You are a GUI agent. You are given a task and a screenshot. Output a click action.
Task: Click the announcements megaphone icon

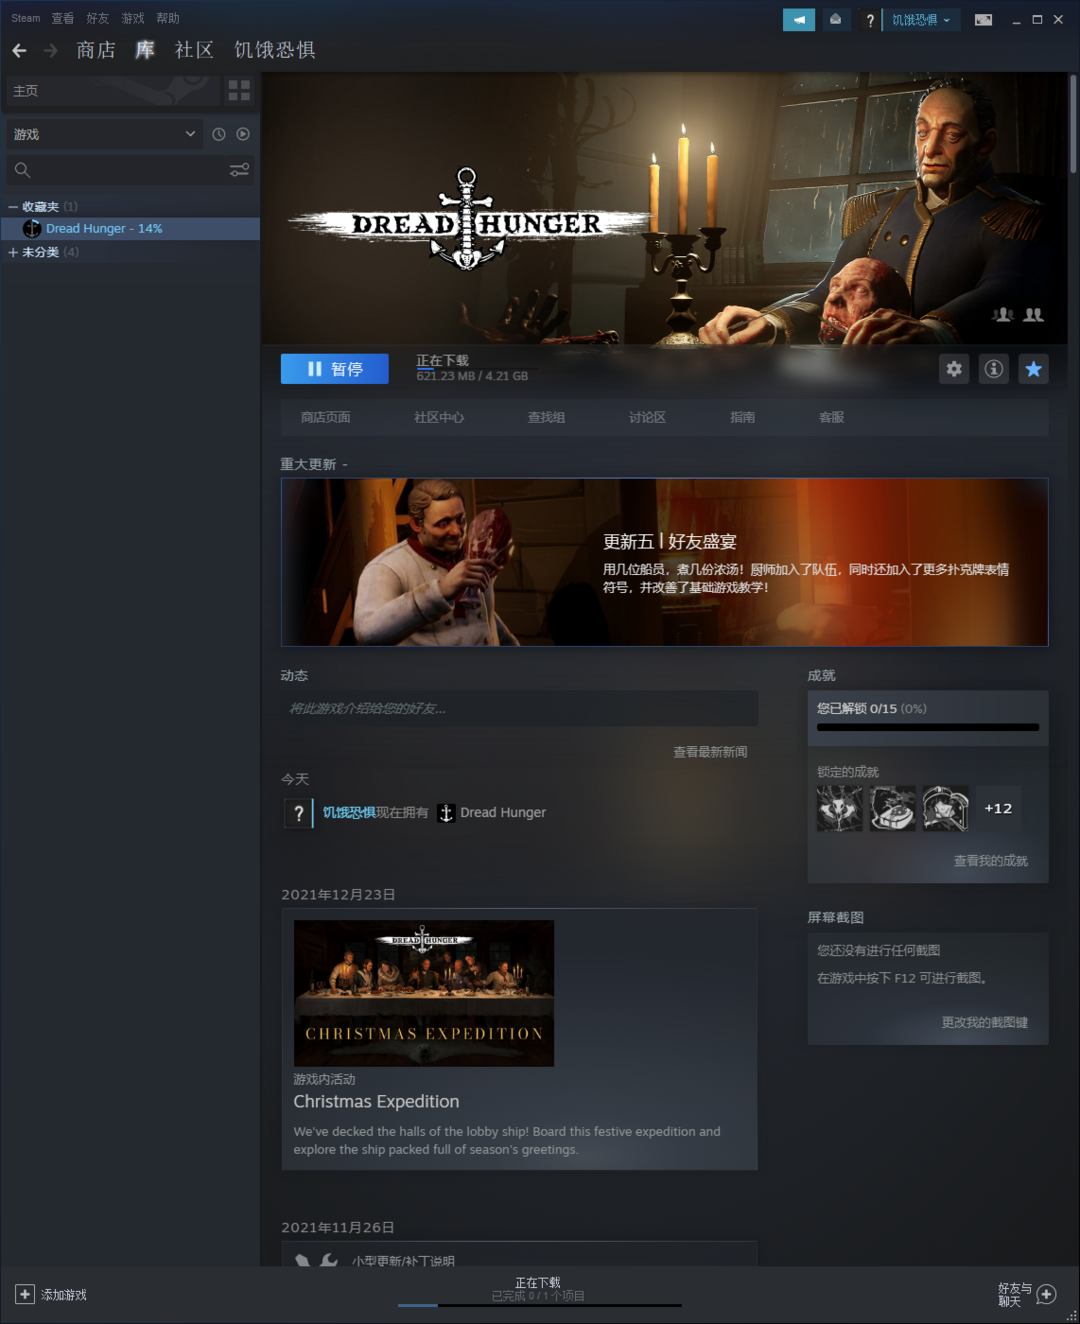pyautogui.click(x=798, y=20)
